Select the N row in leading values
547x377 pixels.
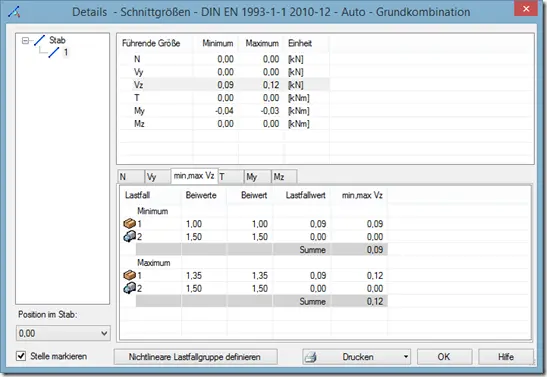click(x=224, y=59)
